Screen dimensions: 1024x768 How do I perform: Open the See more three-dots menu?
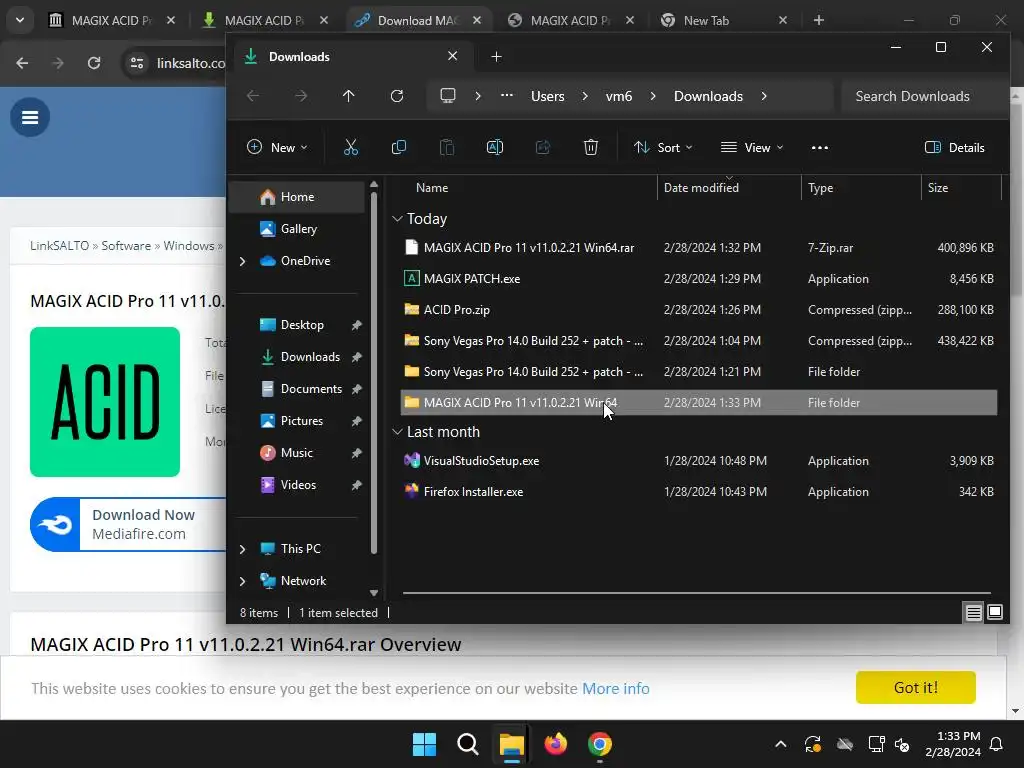pyautogui.click(x=820, y=148)
